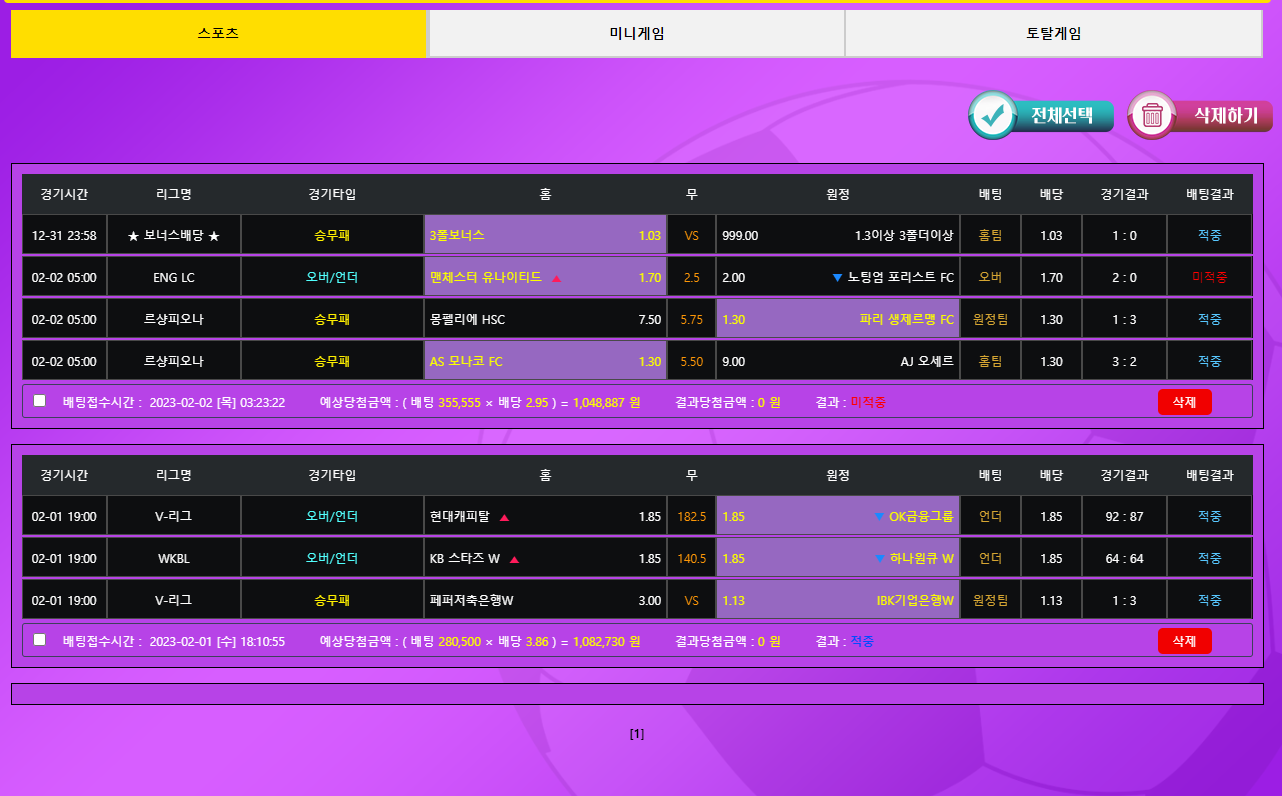Click the trash can icon on 삭제하기
The width and height of the screenshot is (1282, 796).
tap(1152, 116)
